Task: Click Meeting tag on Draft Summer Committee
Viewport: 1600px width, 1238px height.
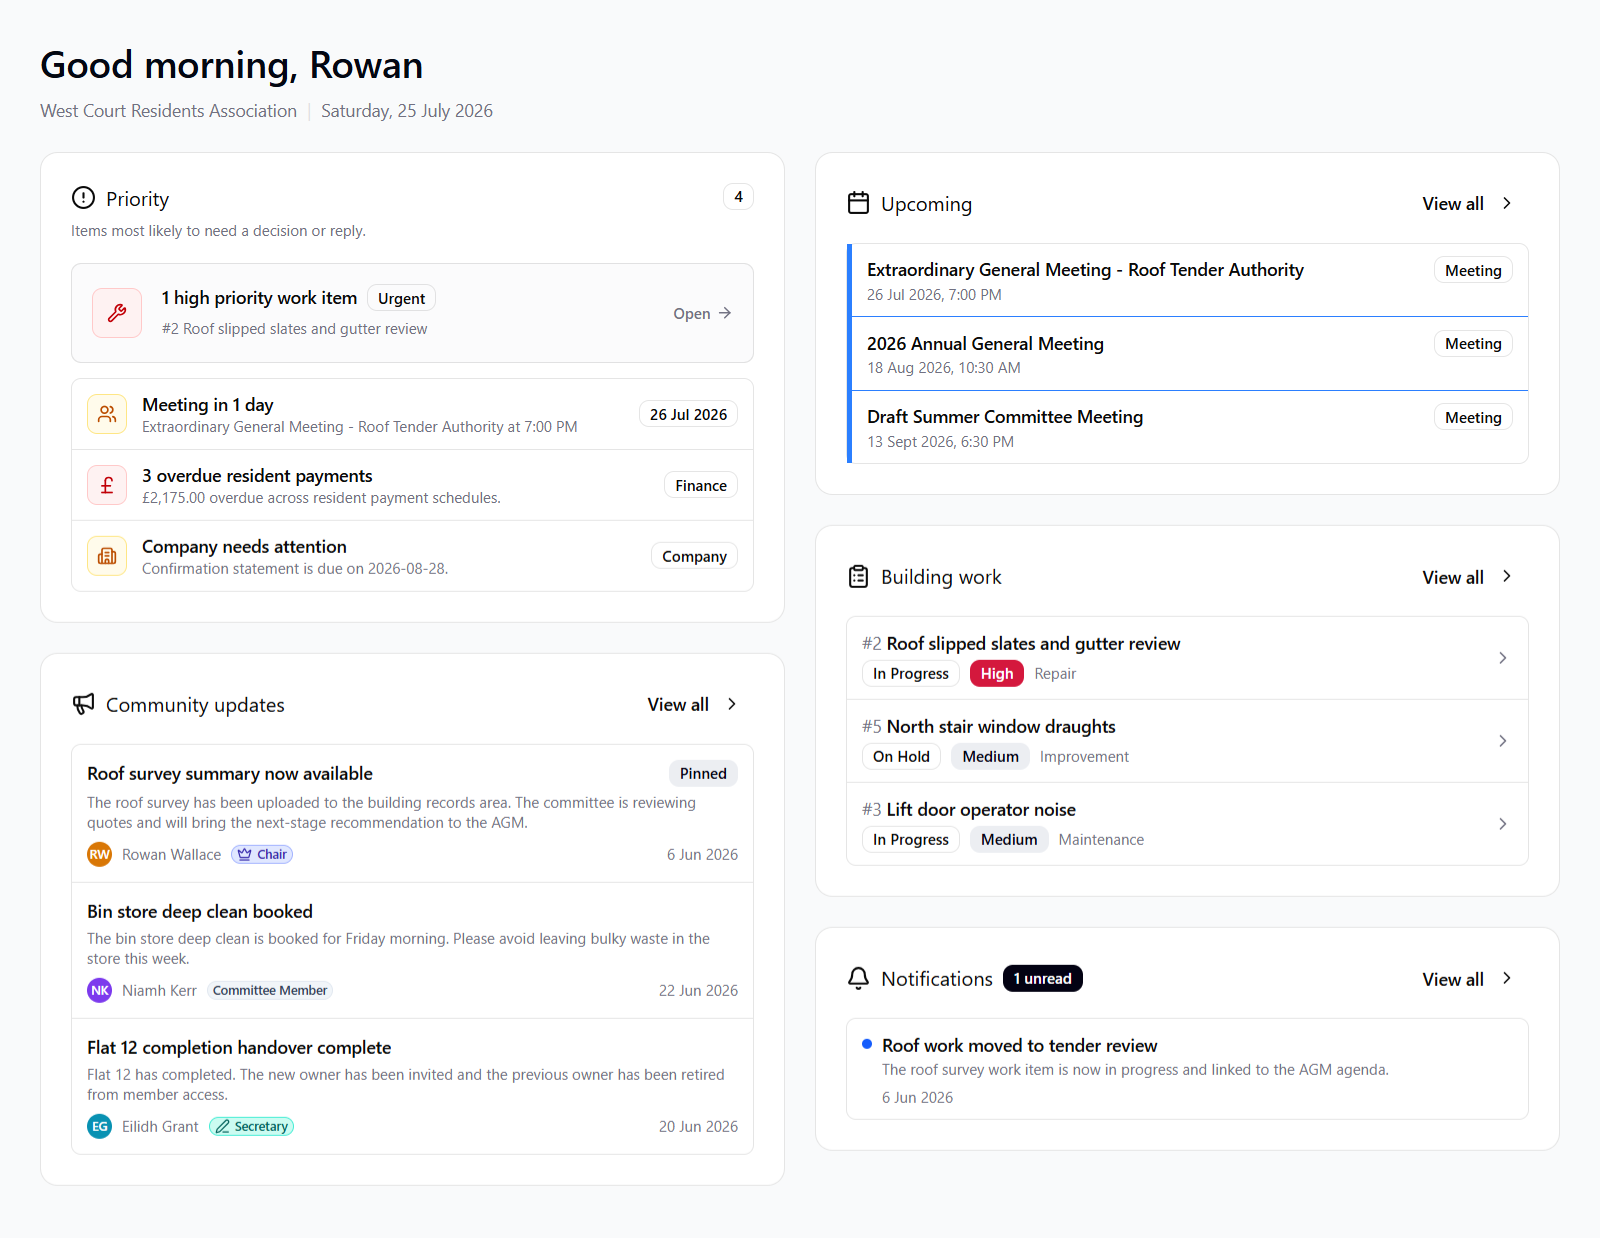Action: pos(1473,417)
